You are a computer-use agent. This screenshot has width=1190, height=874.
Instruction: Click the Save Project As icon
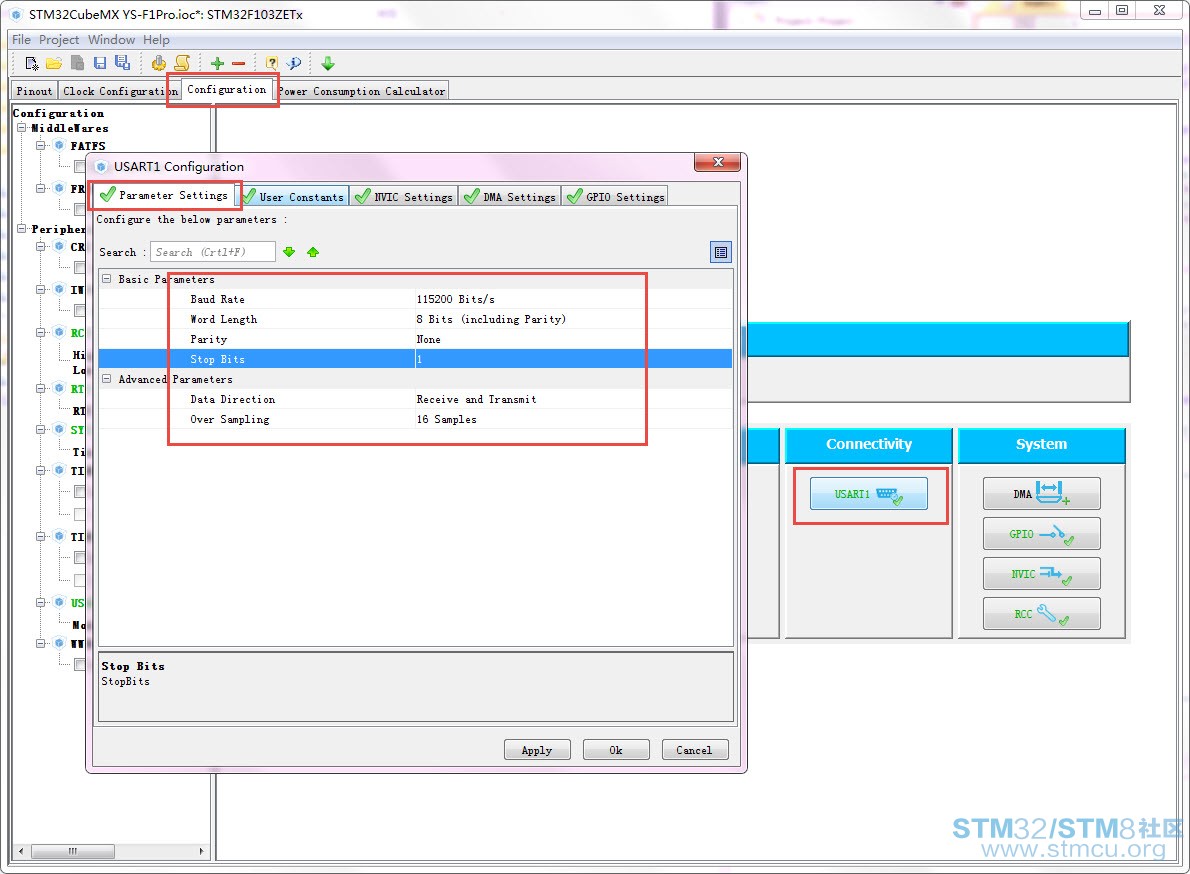point(122,63)
